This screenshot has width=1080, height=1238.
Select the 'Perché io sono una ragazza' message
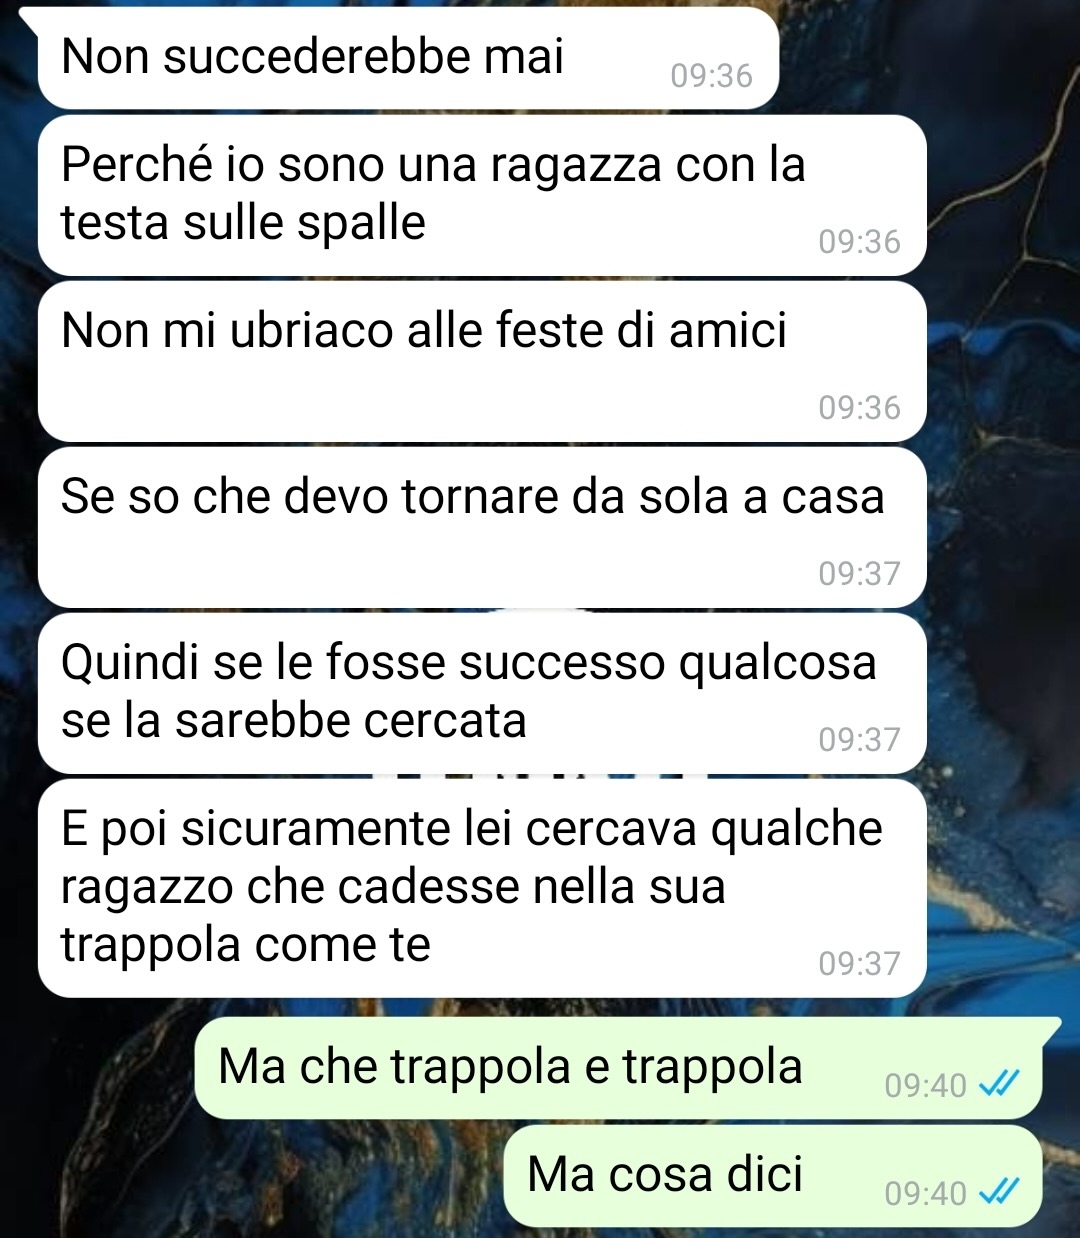482,196
